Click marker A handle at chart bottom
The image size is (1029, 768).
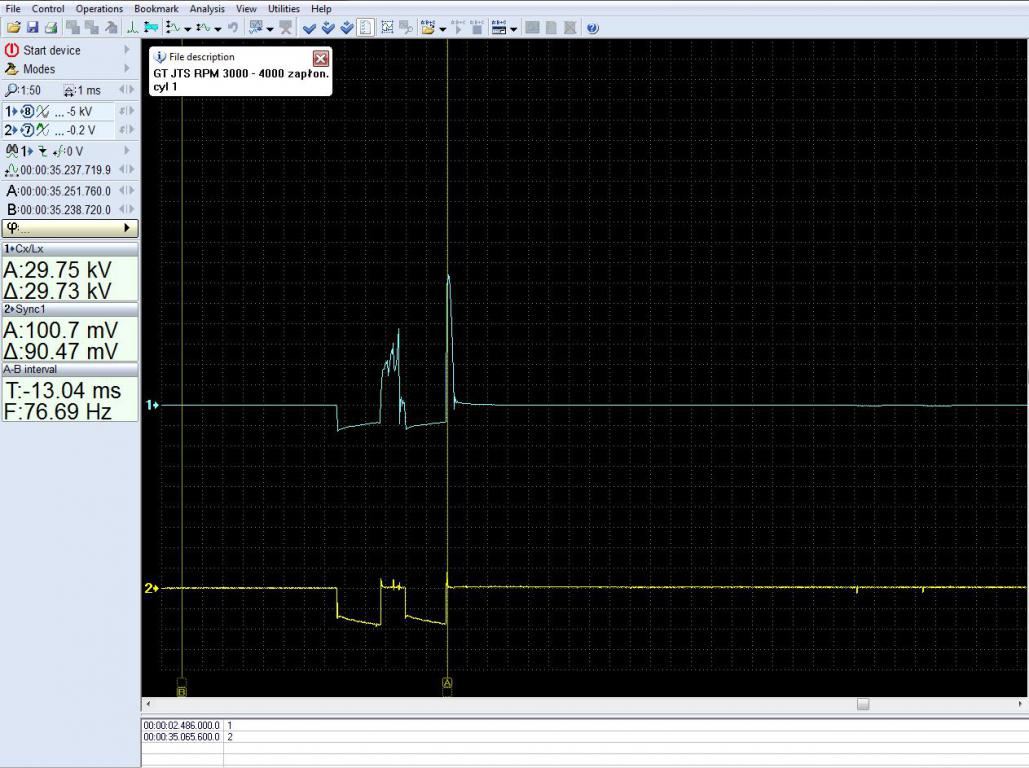pos(448,684)
